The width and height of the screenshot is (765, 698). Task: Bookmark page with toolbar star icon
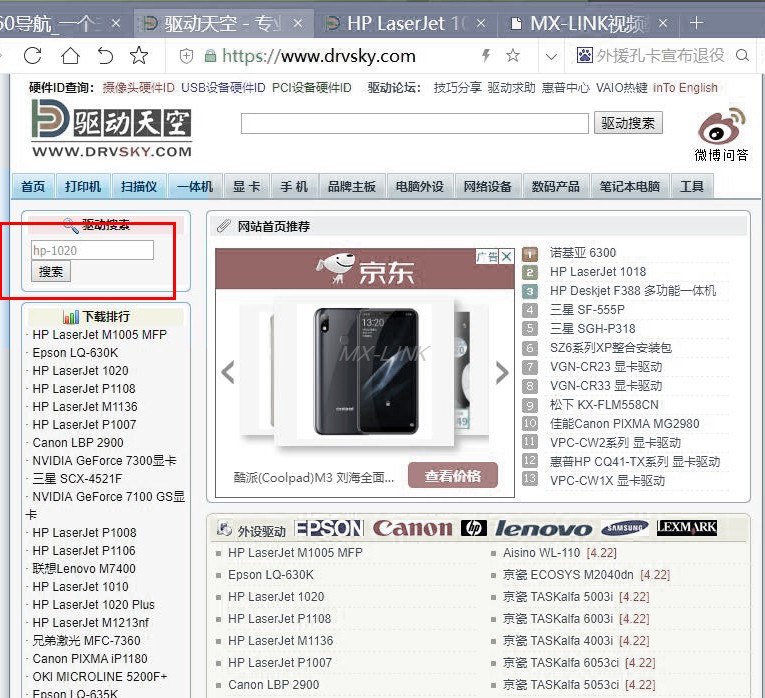(139, 55)
